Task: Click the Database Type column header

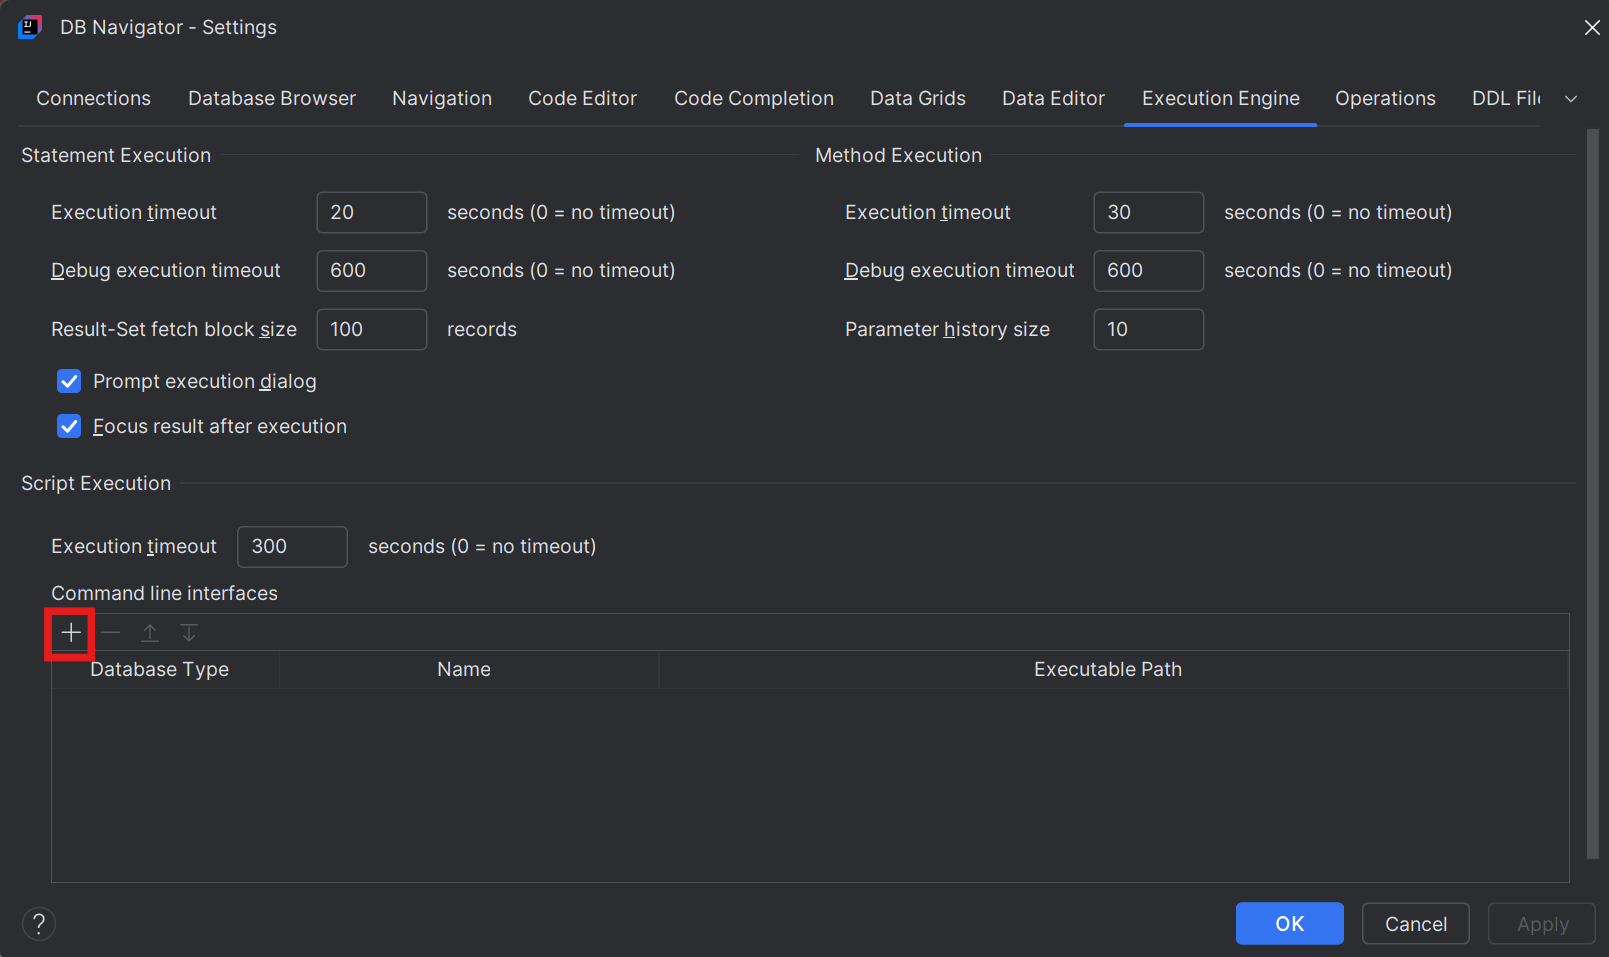Action: 165,669
